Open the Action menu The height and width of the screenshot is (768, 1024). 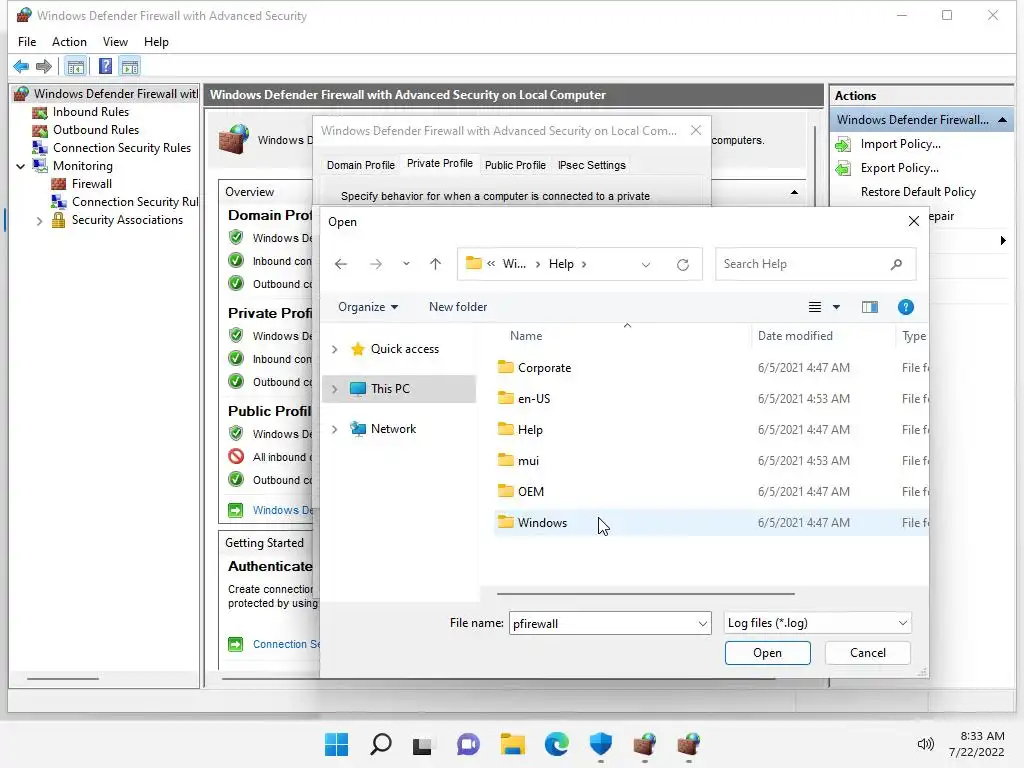click(x=69, y=42)
